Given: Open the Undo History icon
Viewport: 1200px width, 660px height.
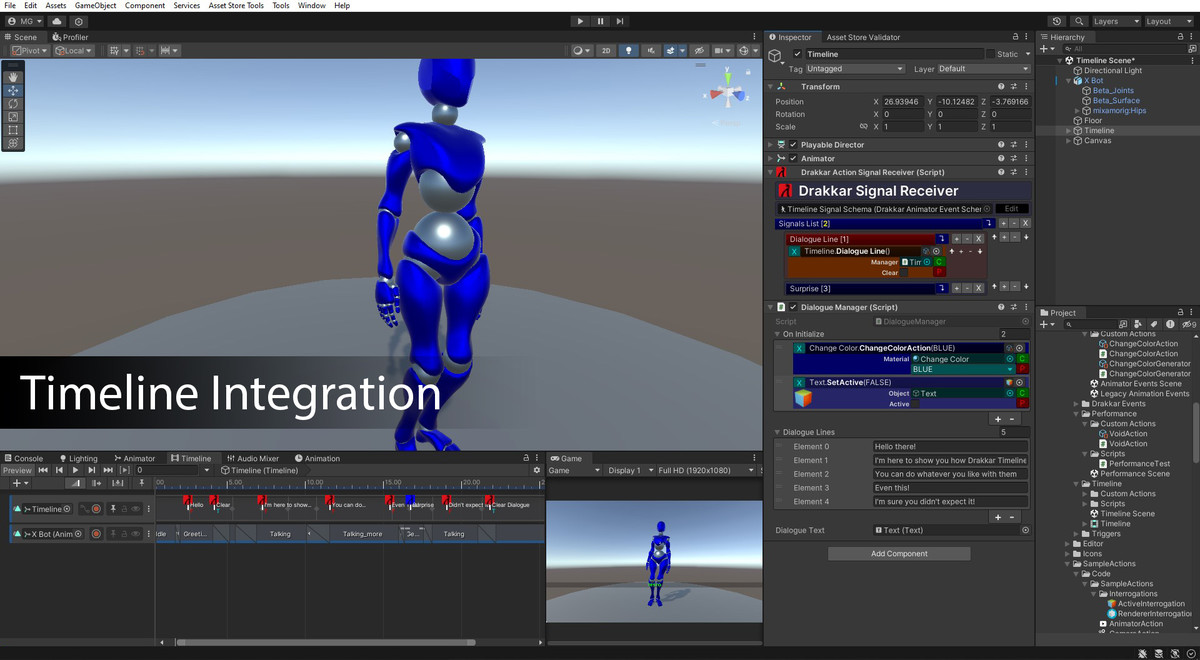Looking at the screenshot, I should 1058,21.
